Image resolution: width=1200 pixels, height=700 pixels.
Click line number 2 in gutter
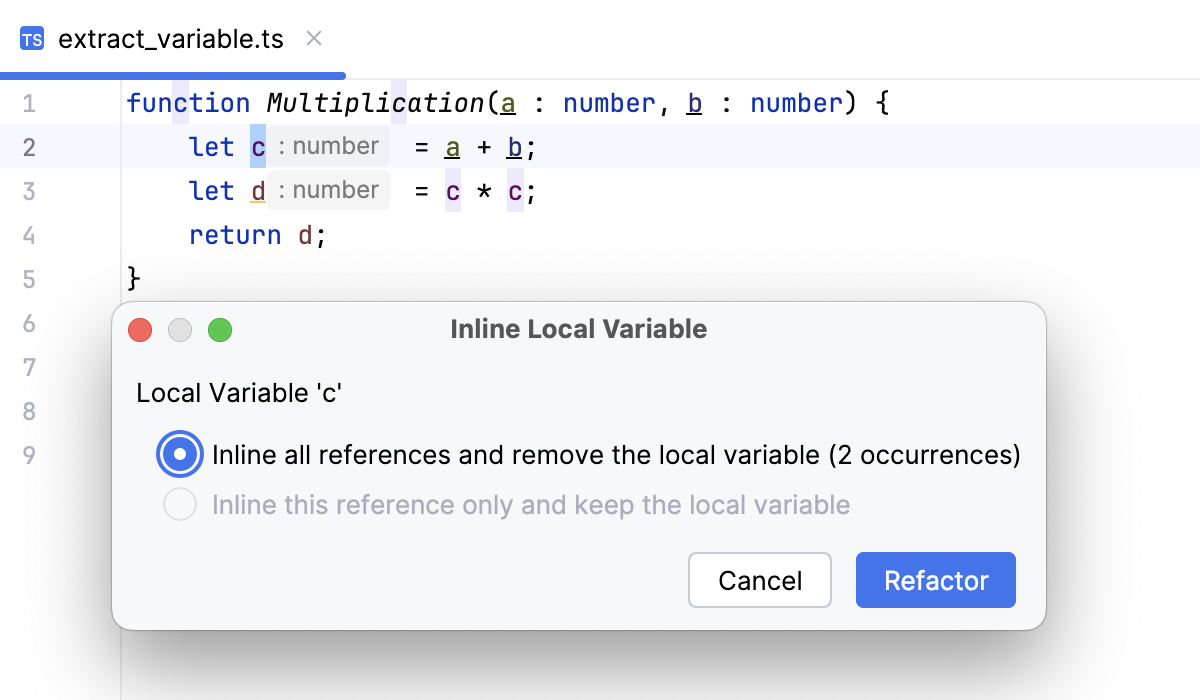coord(28,147)
